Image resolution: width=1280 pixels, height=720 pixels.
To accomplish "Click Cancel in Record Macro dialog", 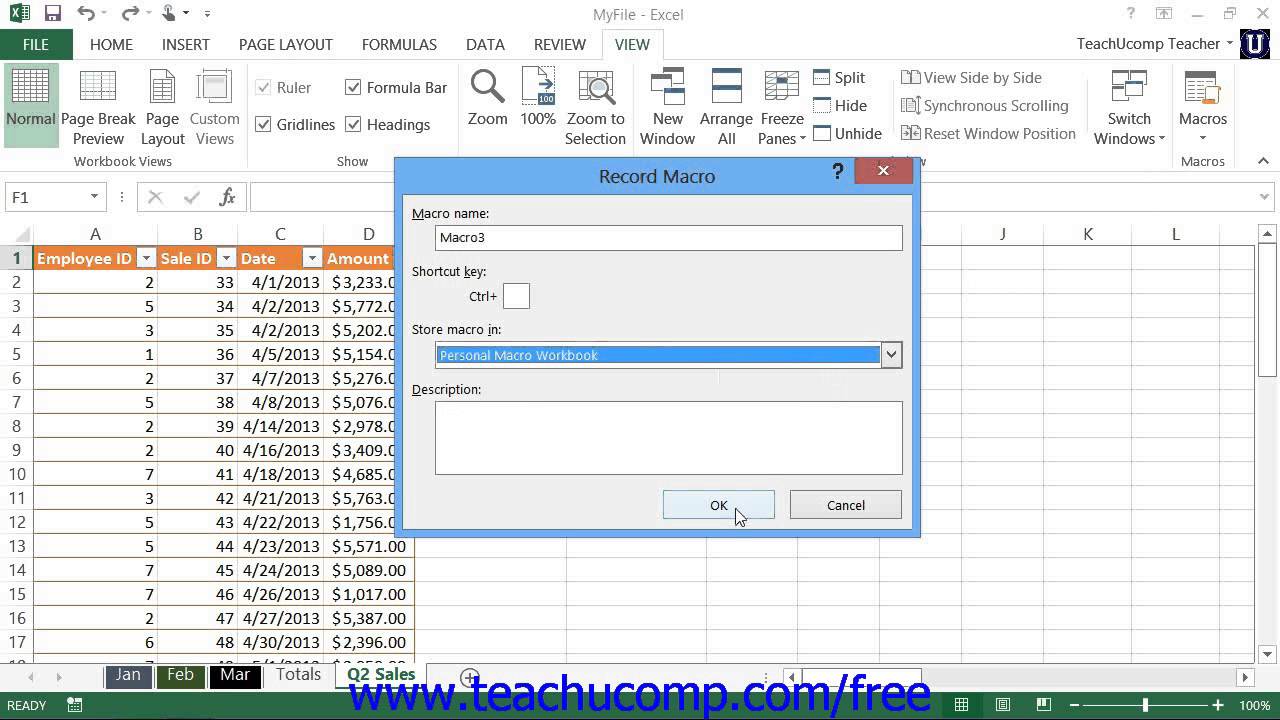I will click(x=846, y=505).
